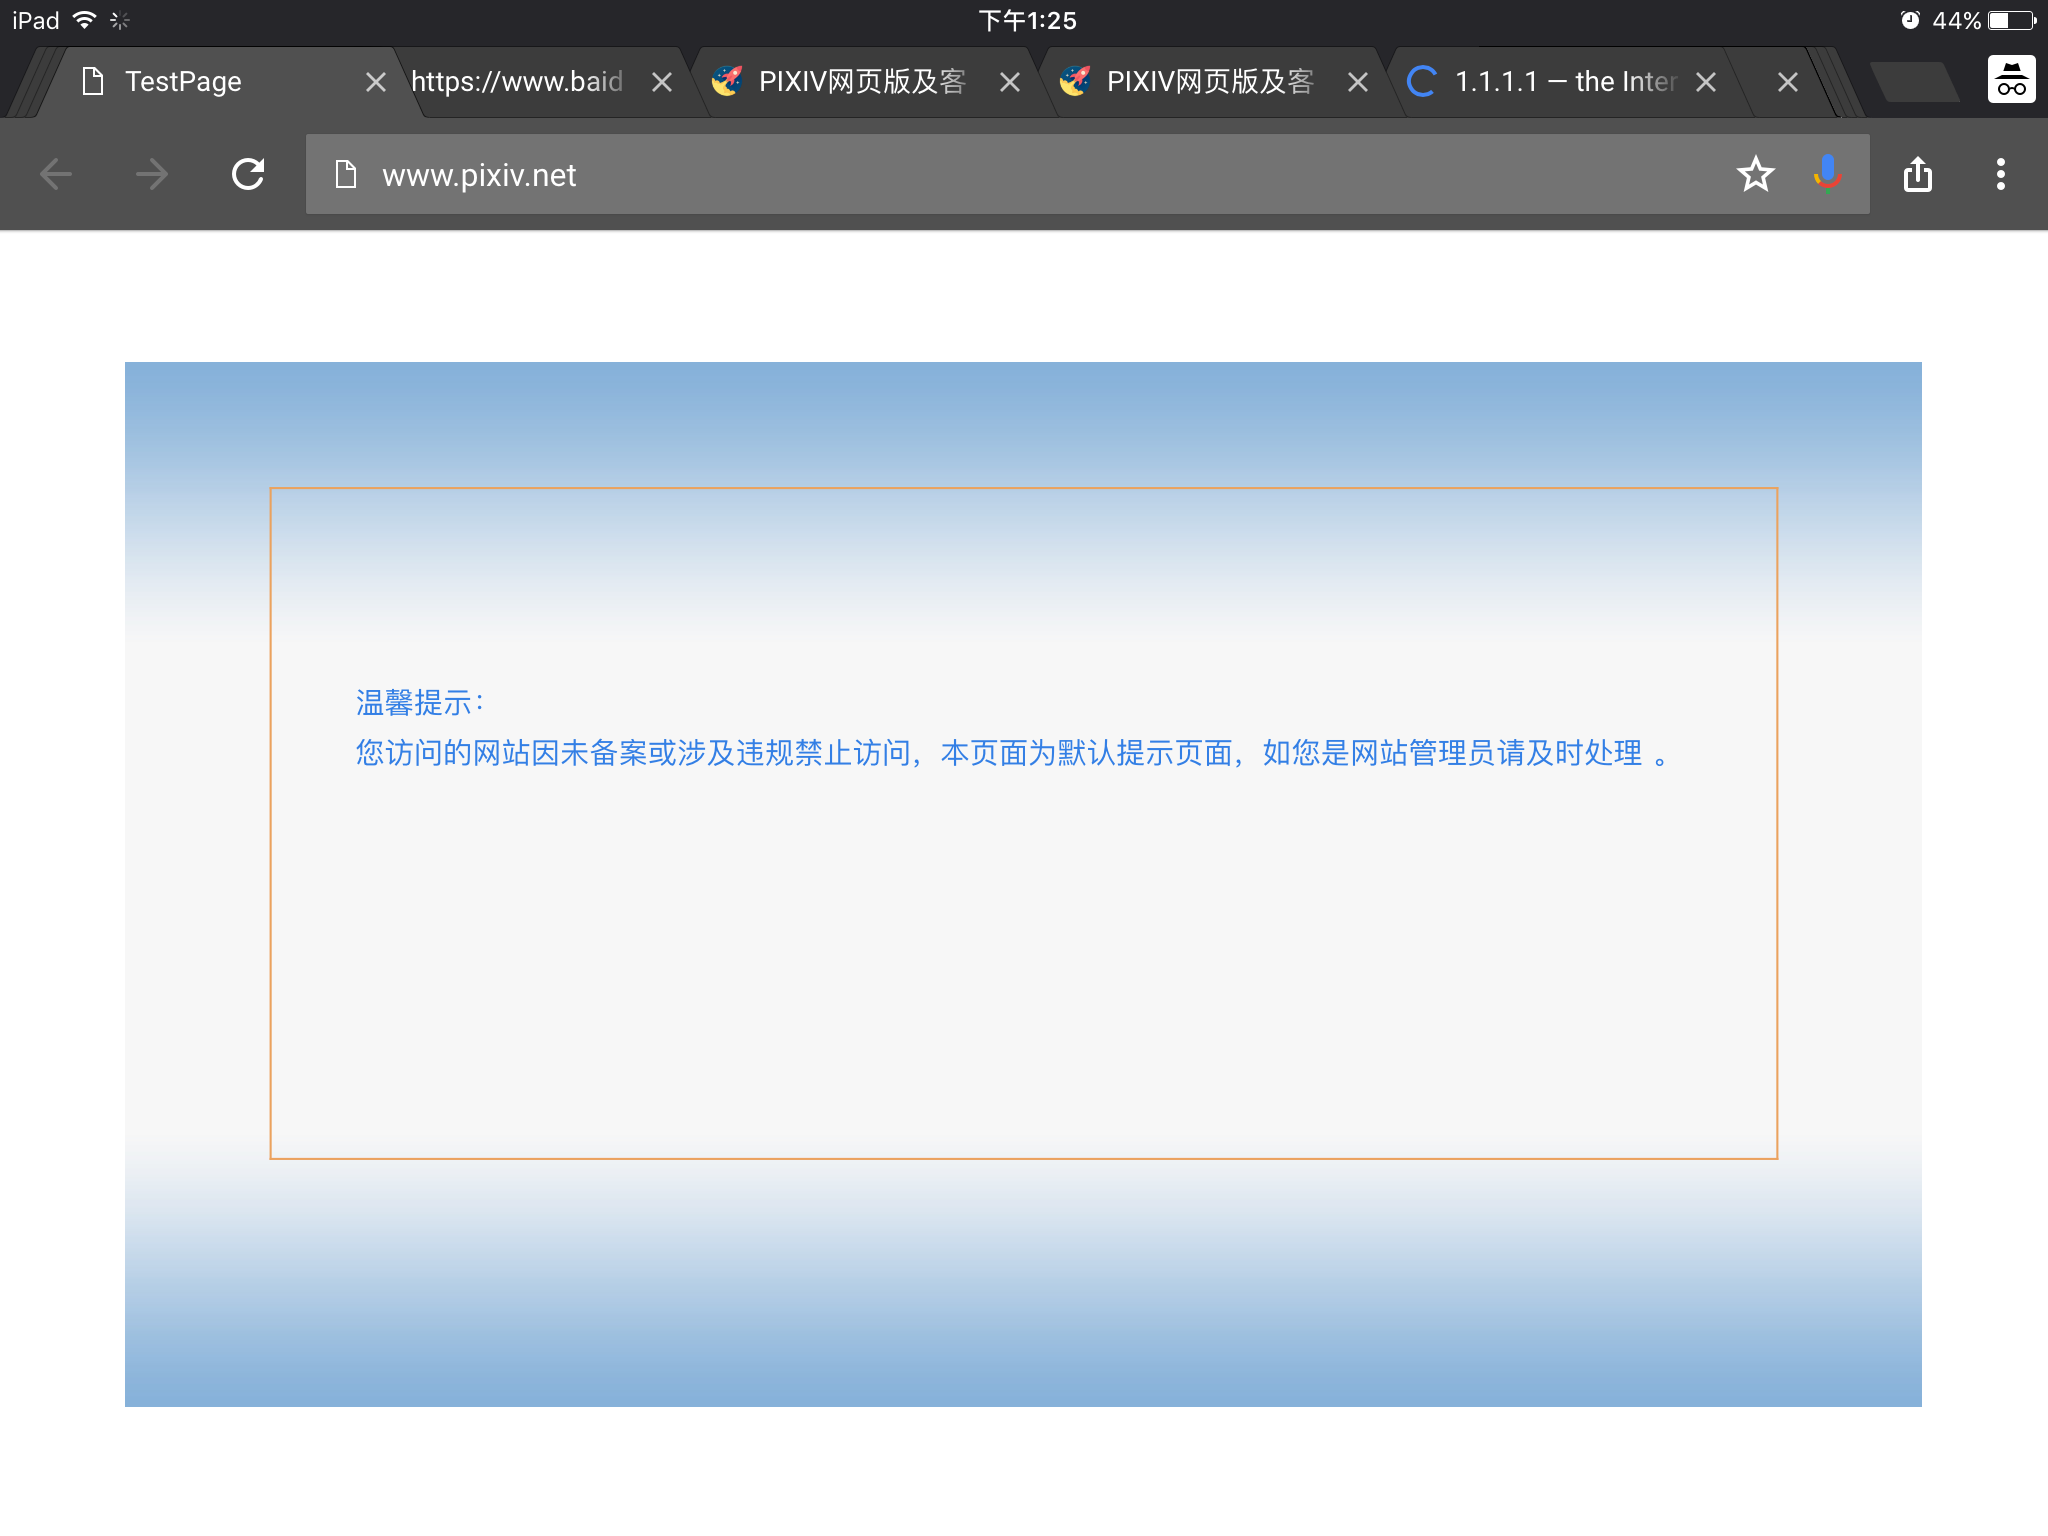Reload the current pixiv.net page
The width and height of the screenshot is (2048, 1536).
click(x=248, y=175)
